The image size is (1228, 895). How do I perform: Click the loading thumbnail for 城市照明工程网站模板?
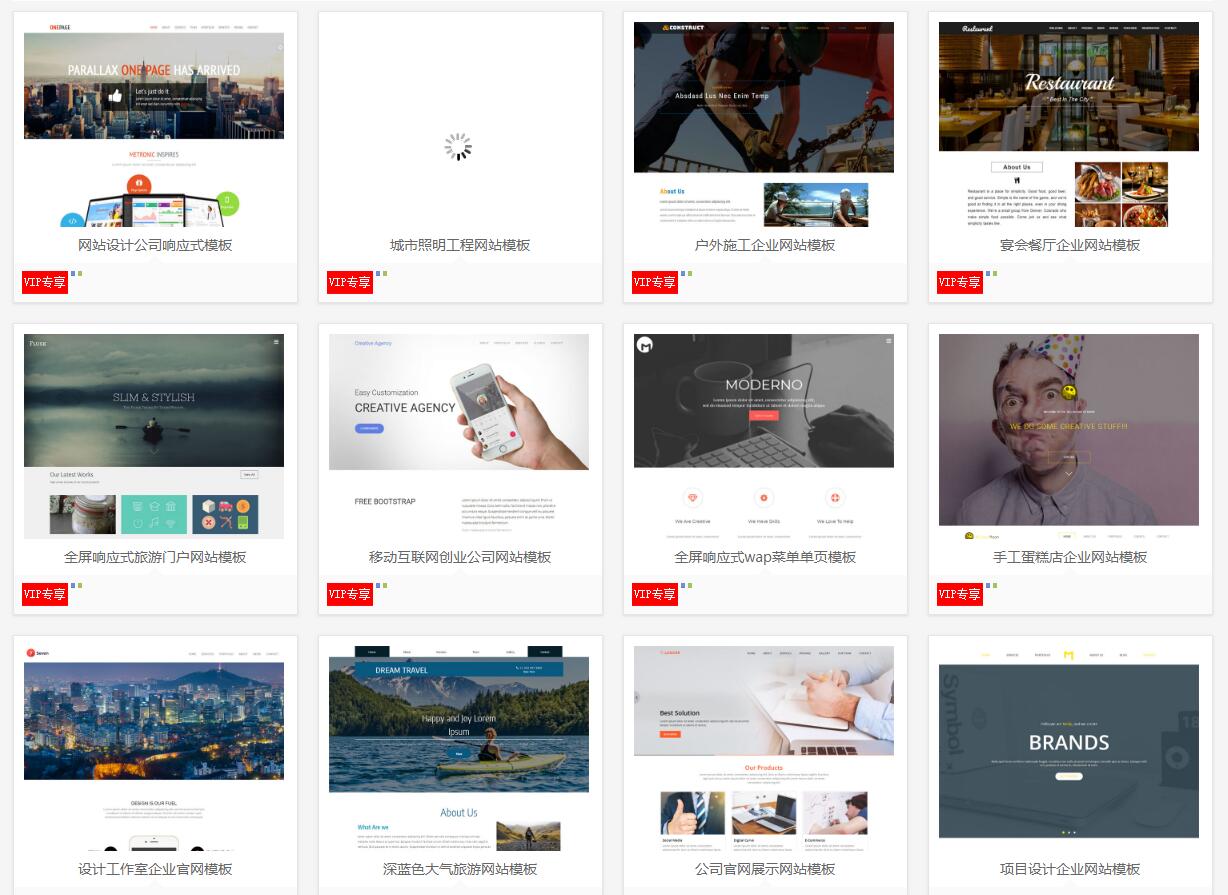tap(458, 147)
